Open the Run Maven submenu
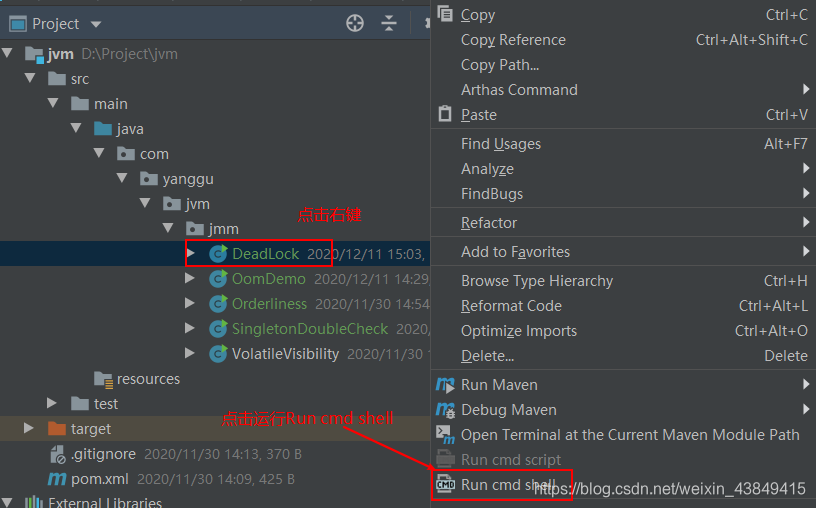 coord(623,385)
